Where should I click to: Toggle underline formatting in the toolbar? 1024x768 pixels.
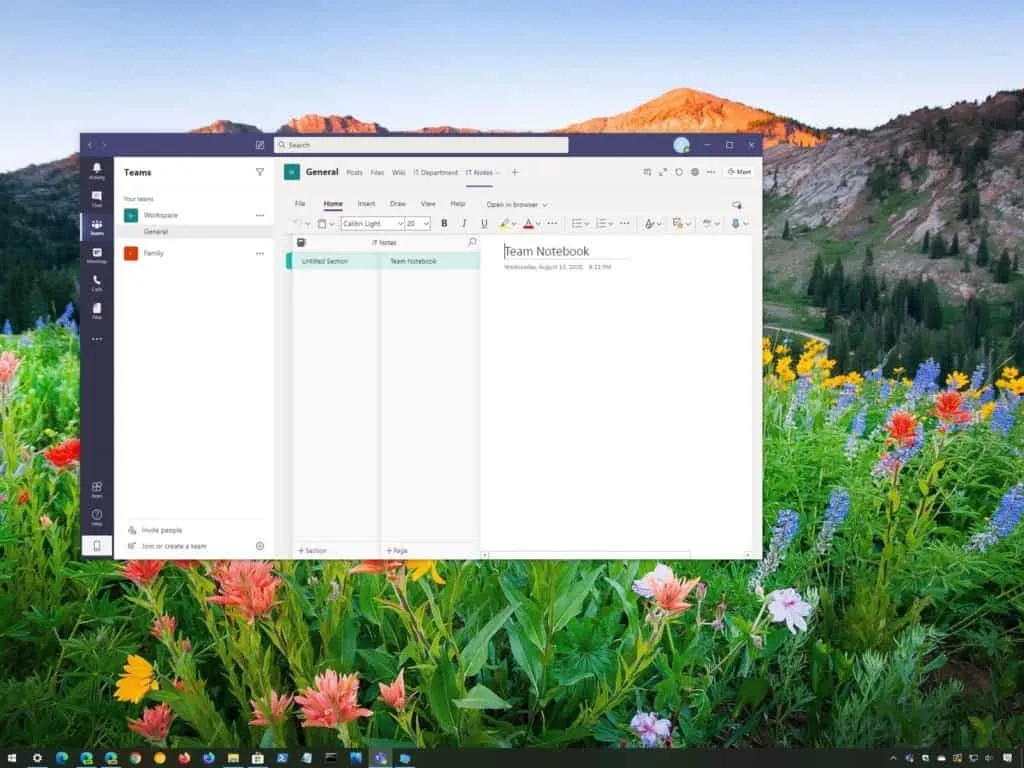(483, 223)
